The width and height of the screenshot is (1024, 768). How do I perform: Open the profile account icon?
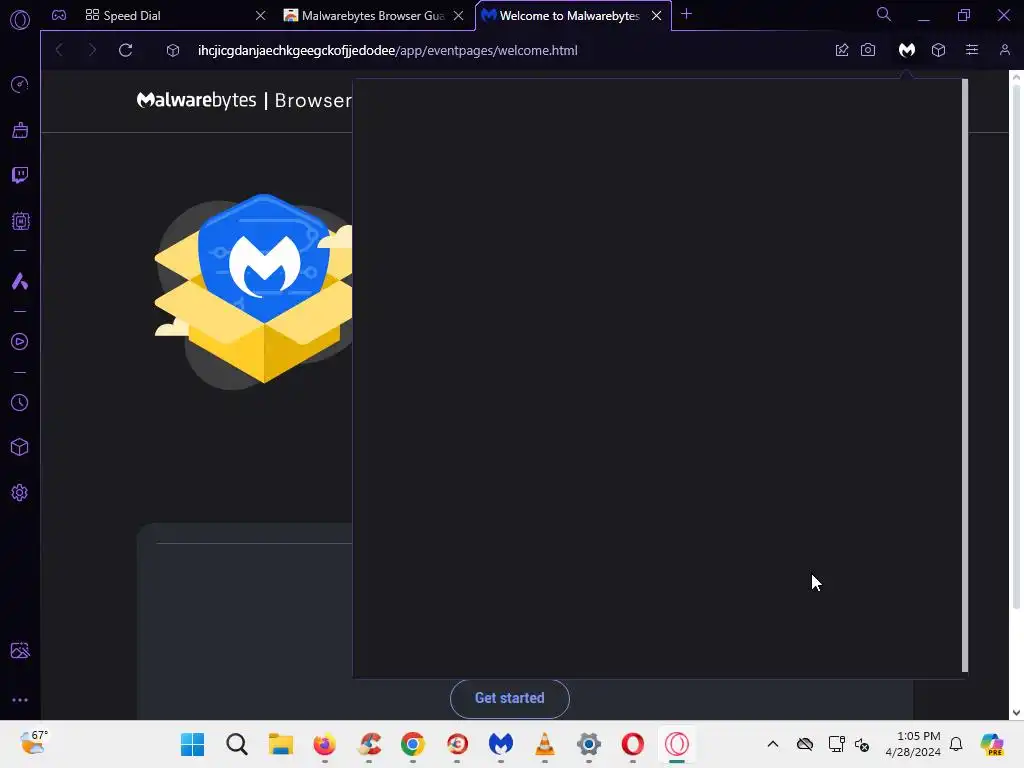tap(1004, 50)
